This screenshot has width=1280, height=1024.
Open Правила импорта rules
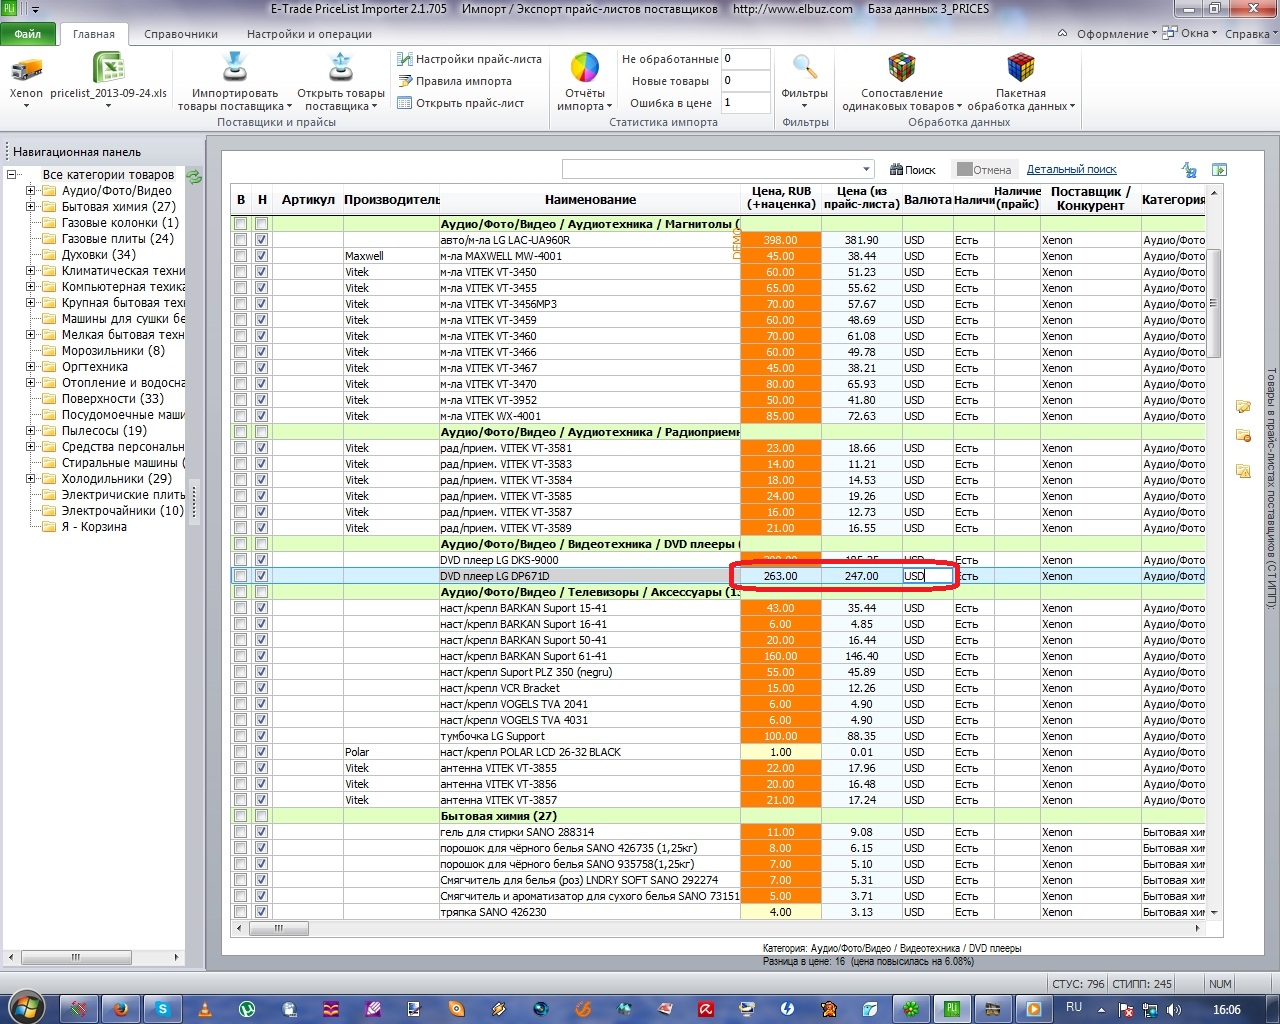click(455, 81)
